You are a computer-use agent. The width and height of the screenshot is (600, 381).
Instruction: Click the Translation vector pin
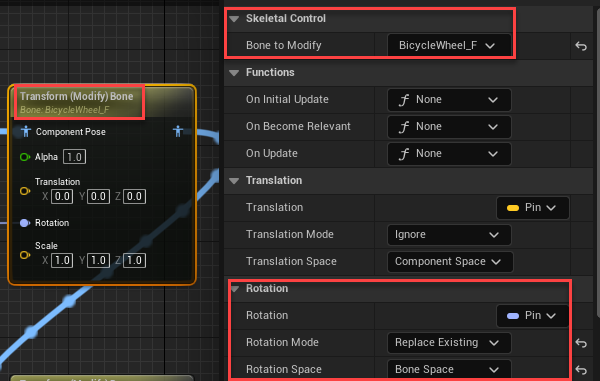(x=25, y=190)
